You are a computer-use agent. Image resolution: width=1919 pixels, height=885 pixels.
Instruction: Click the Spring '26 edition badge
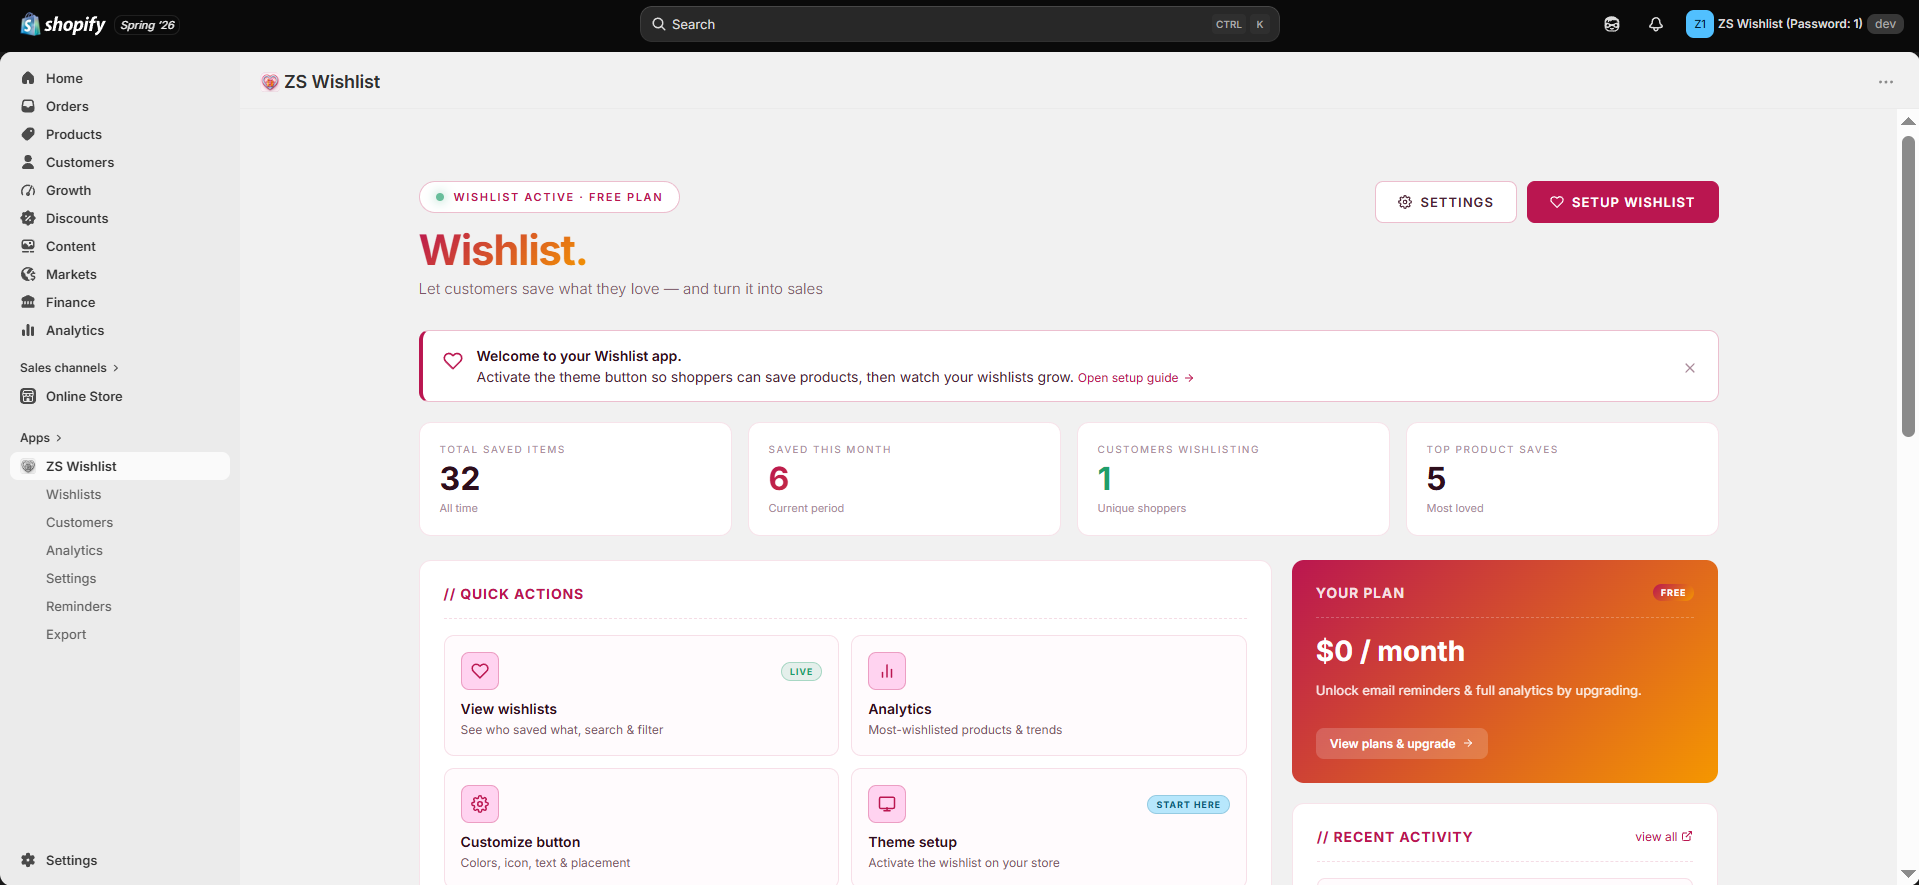coord(147,25)
